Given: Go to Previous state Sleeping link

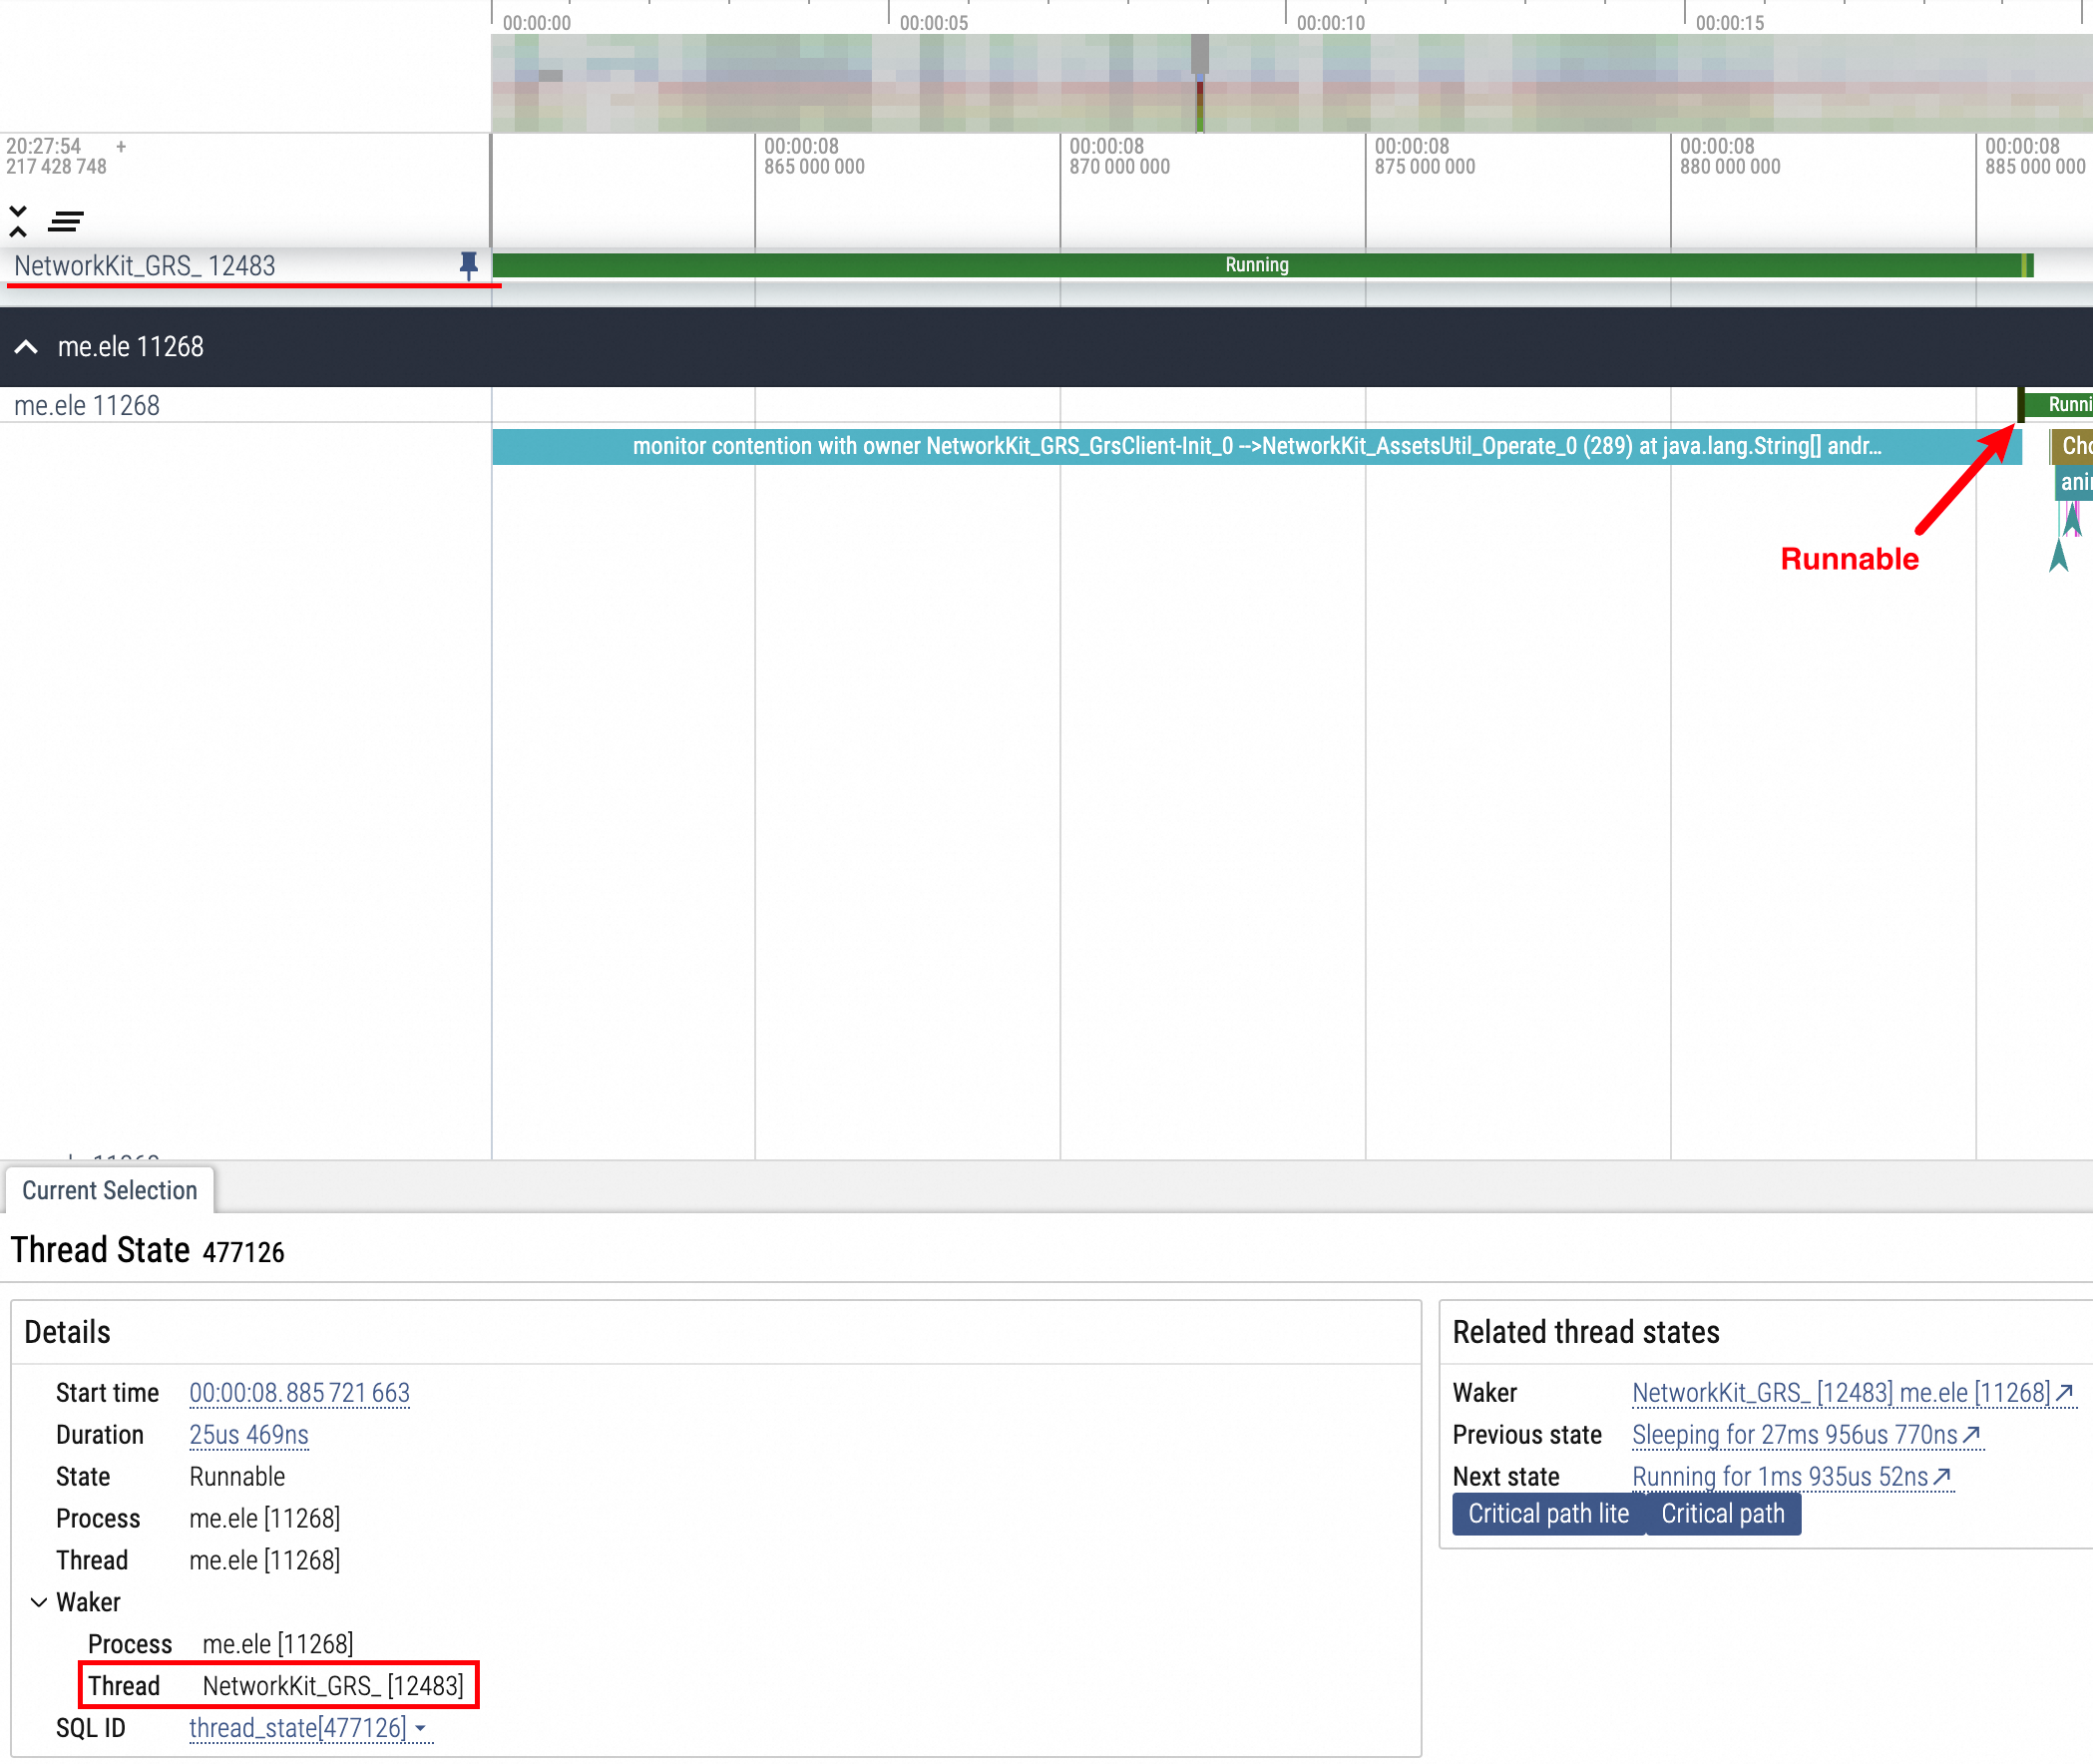Looking at the screenshot, I should click(x=1805, y=1435).
